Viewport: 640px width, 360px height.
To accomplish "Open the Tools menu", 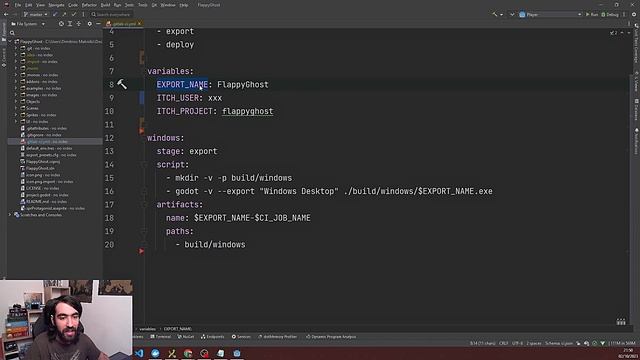I will (142, 5).
